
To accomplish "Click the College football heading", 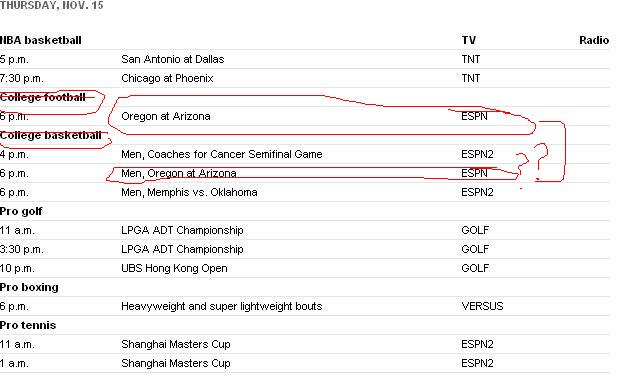I will click(x=43, y=97).
